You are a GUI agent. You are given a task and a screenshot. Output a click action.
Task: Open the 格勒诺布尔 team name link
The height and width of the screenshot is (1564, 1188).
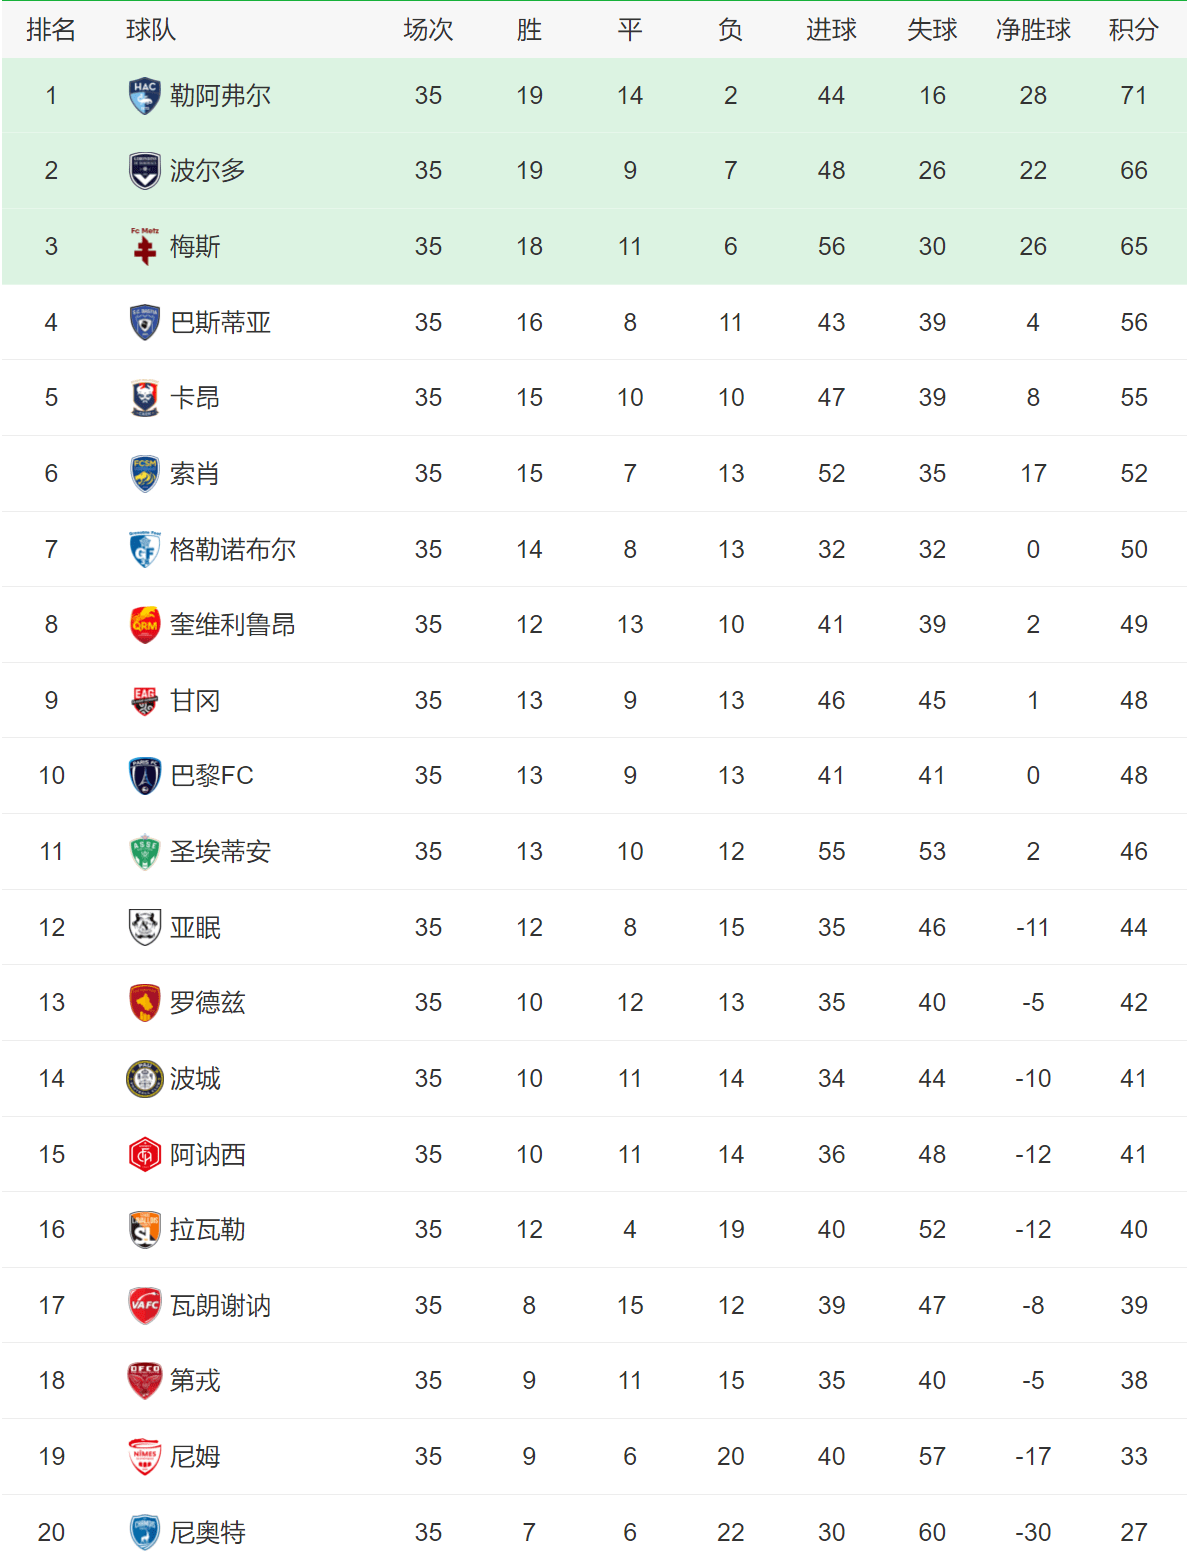click(x=232, y=550)
